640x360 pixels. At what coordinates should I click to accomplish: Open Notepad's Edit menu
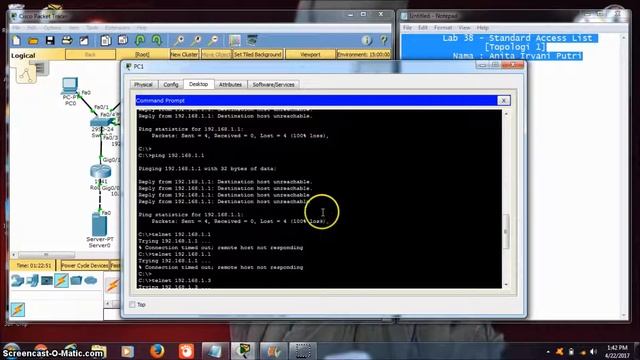tap(423, 28)
